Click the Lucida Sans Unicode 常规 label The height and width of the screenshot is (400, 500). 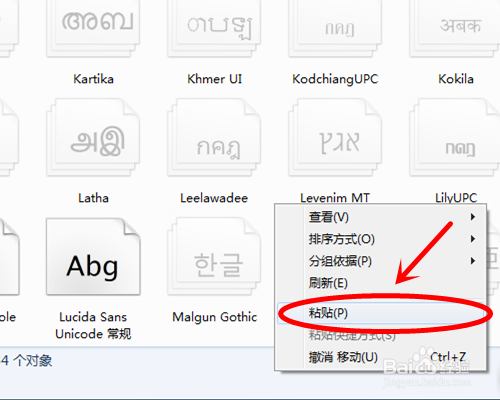(93, 325)
